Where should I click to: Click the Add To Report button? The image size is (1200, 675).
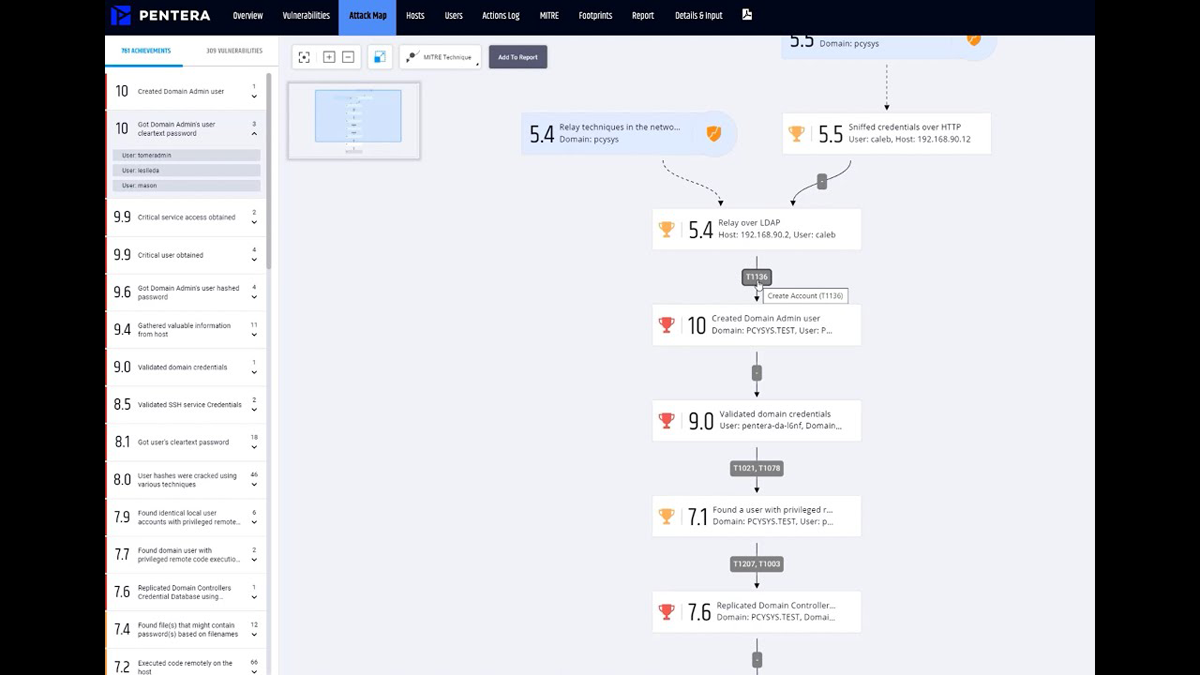[x=518, y=57]
